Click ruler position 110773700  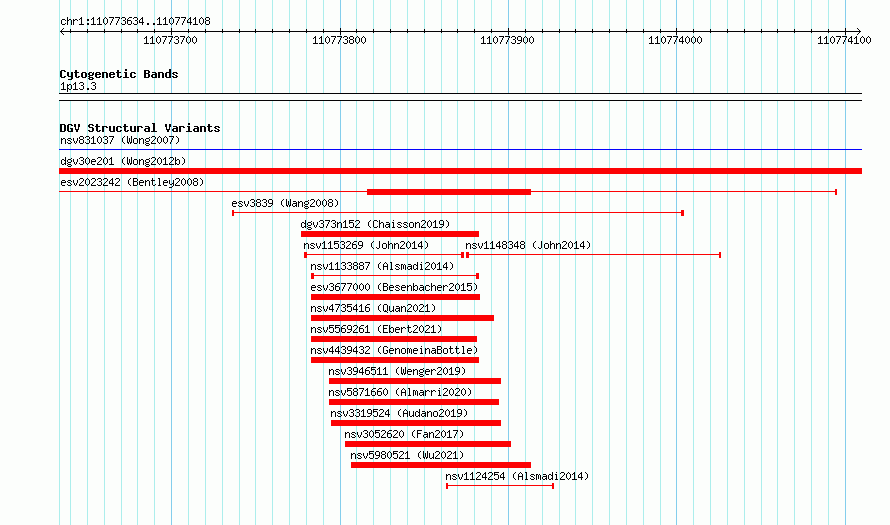click(x=170, y=40)
